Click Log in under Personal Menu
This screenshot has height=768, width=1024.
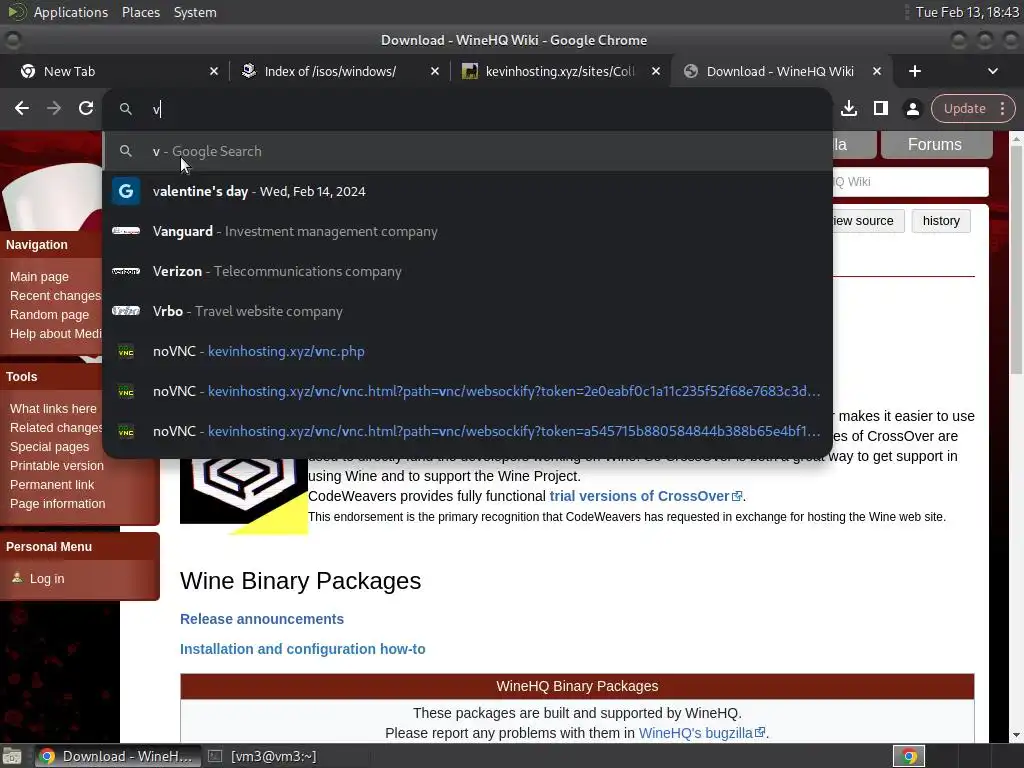(x=46, y=579)
